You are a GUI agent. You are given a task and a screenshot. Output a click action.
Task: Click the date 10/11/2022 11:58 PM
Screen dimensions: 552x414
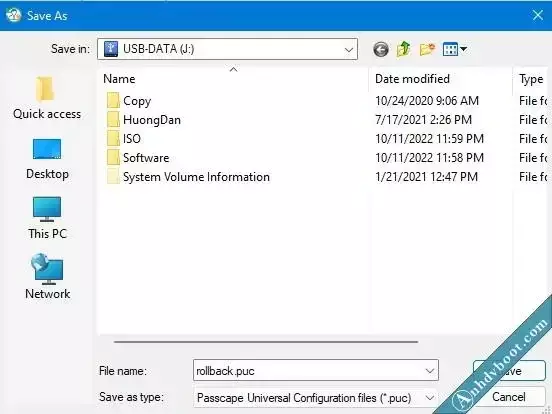coord(429,158)
